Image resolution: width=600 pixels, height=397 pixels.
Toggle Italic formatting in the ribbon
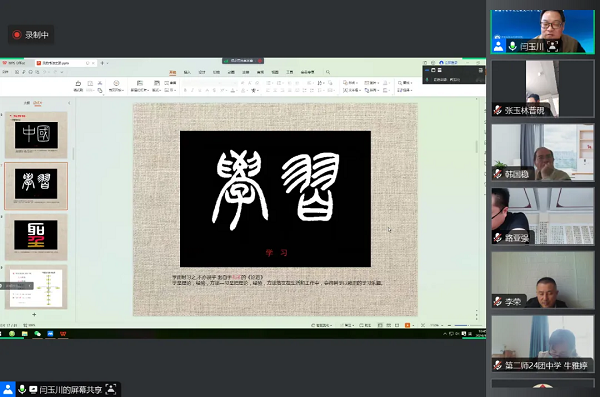[192, 90]
